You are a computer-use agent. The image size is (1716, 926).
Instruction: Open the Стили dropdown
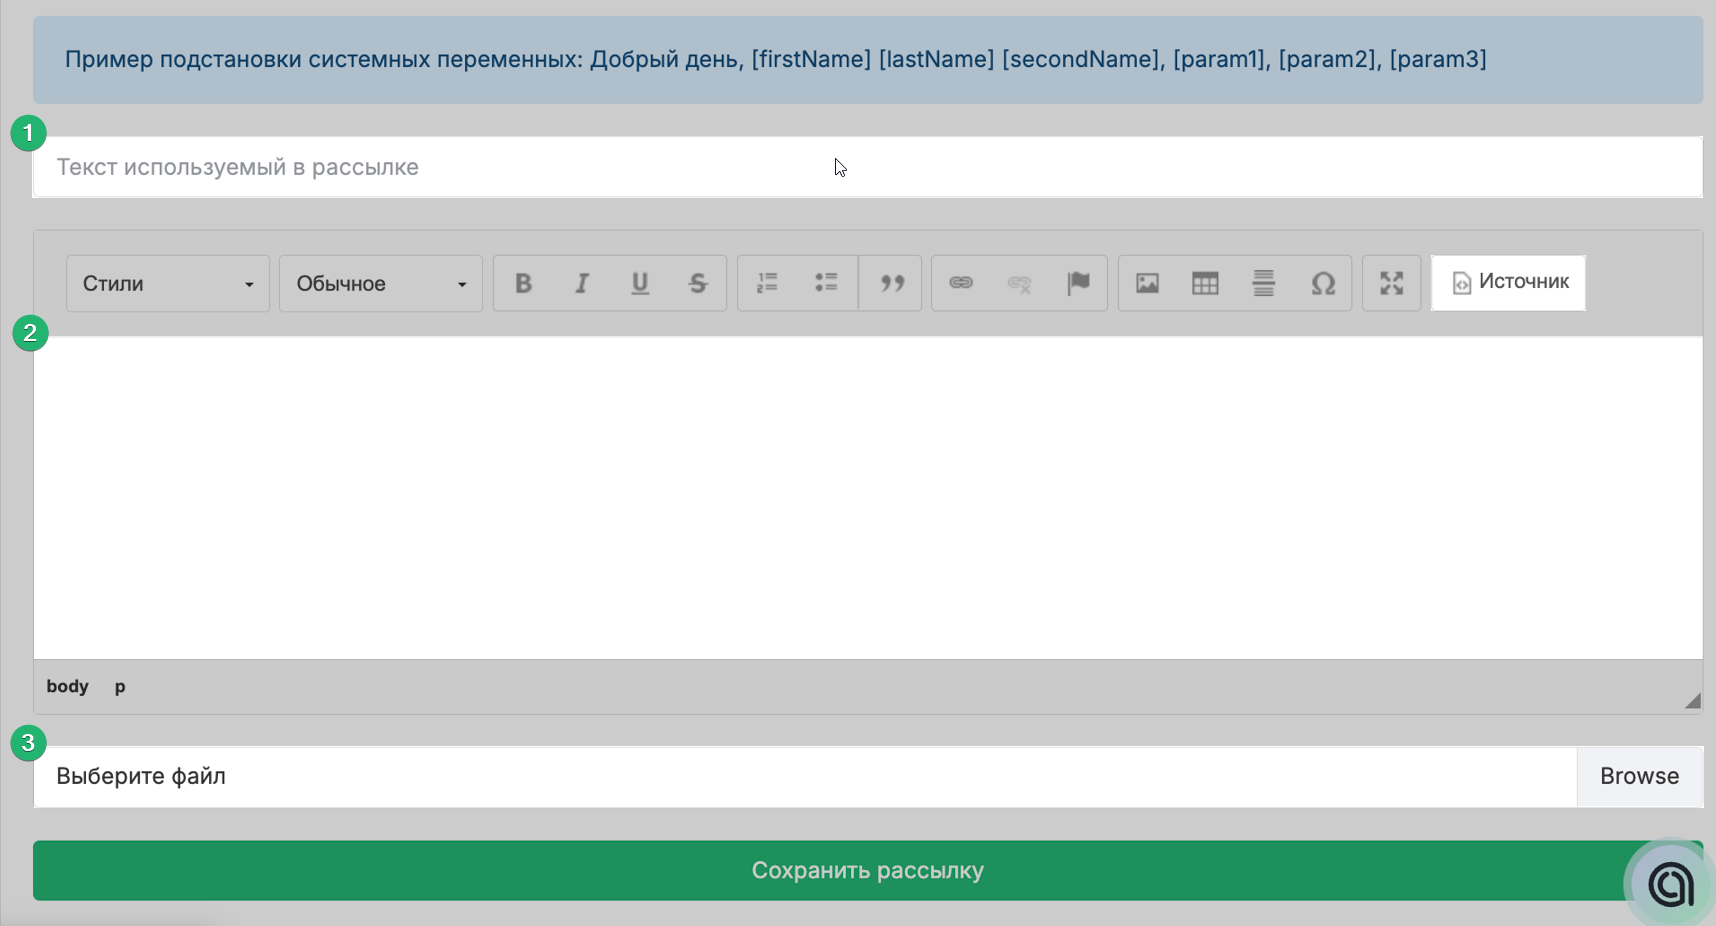click(x=168, y=284)
